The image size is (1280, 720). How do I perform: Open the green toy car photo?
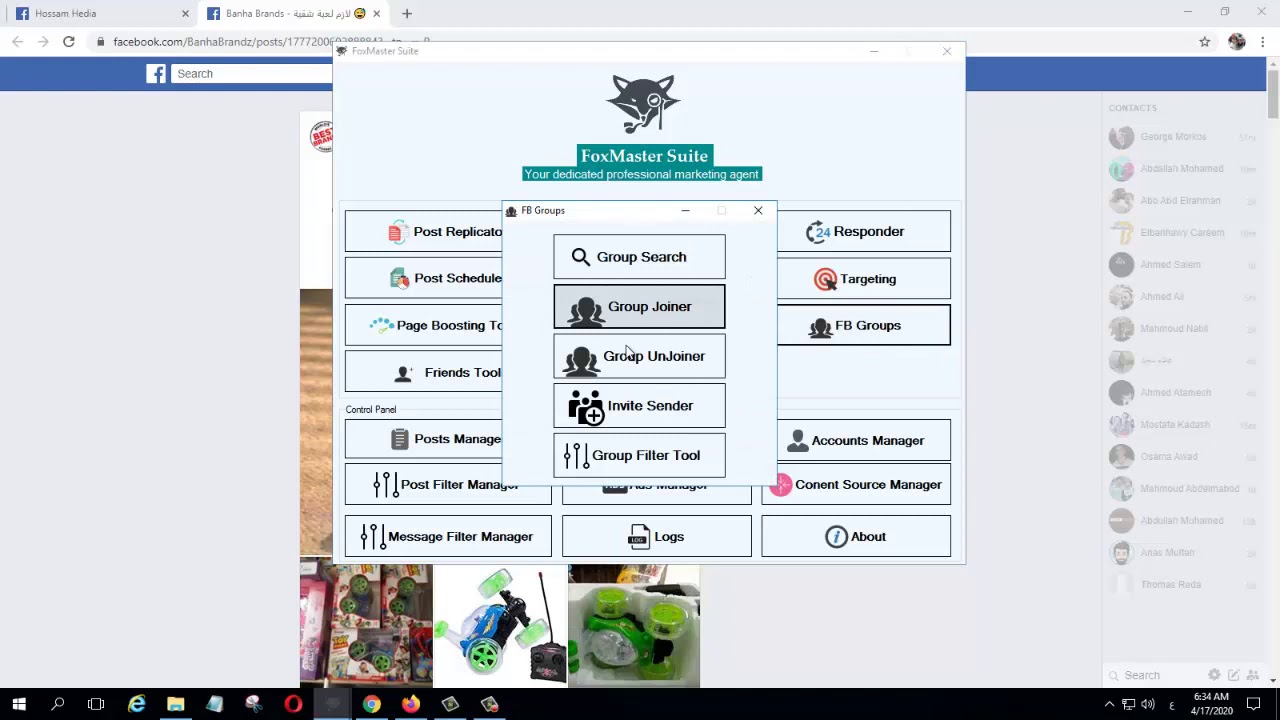point(634,626)
